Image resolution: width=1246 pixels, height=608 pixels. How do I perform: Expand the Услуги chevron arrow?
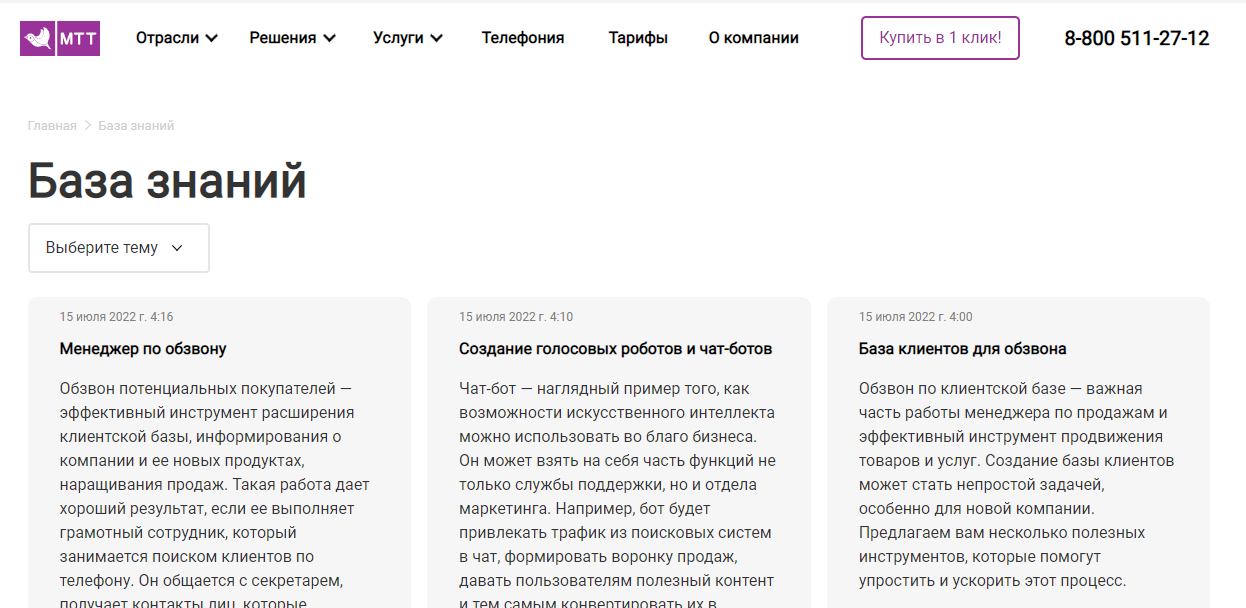click(x=436, y=39)
